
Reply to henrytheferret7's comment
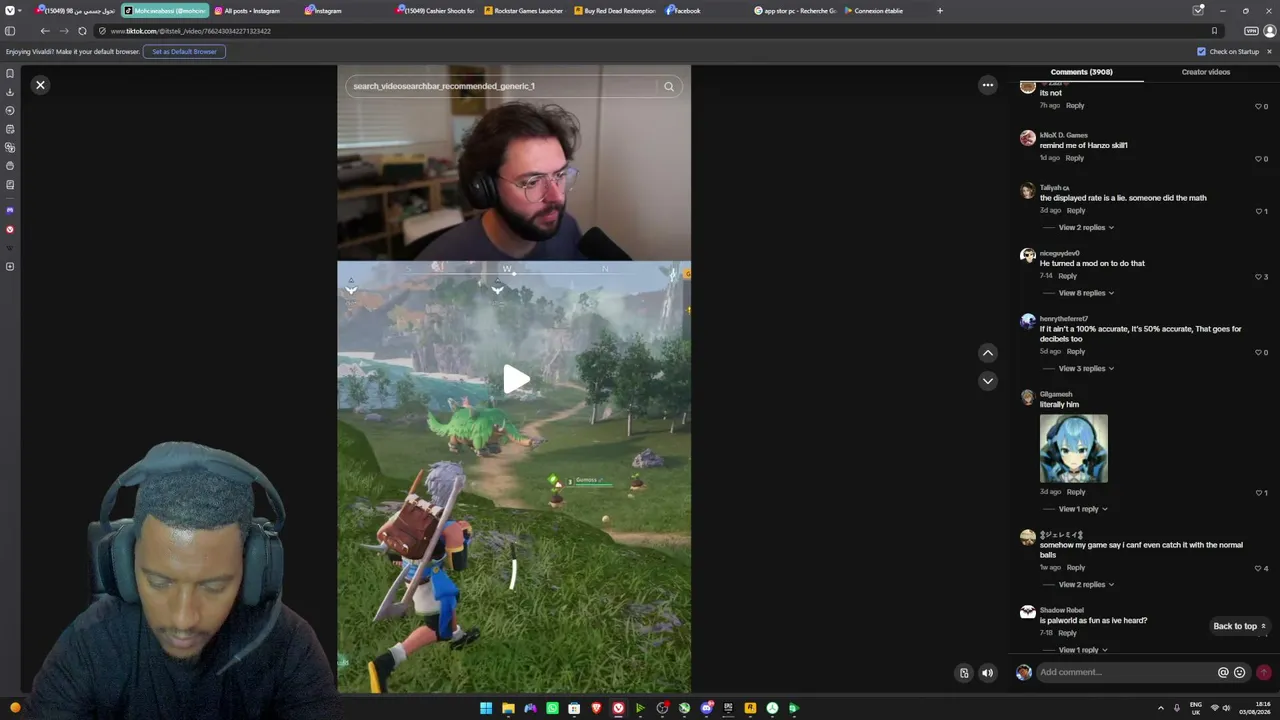(x=1076, y=352)
